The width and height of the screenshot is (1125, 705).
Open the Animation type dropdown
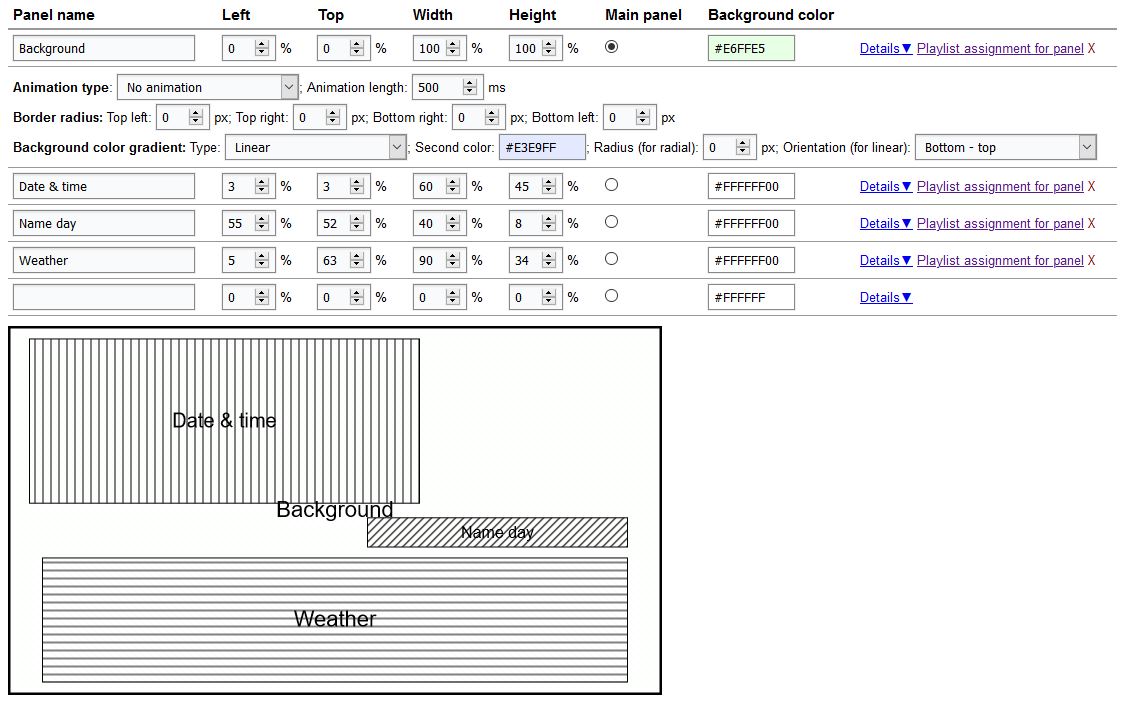click(x=208, y=87)
